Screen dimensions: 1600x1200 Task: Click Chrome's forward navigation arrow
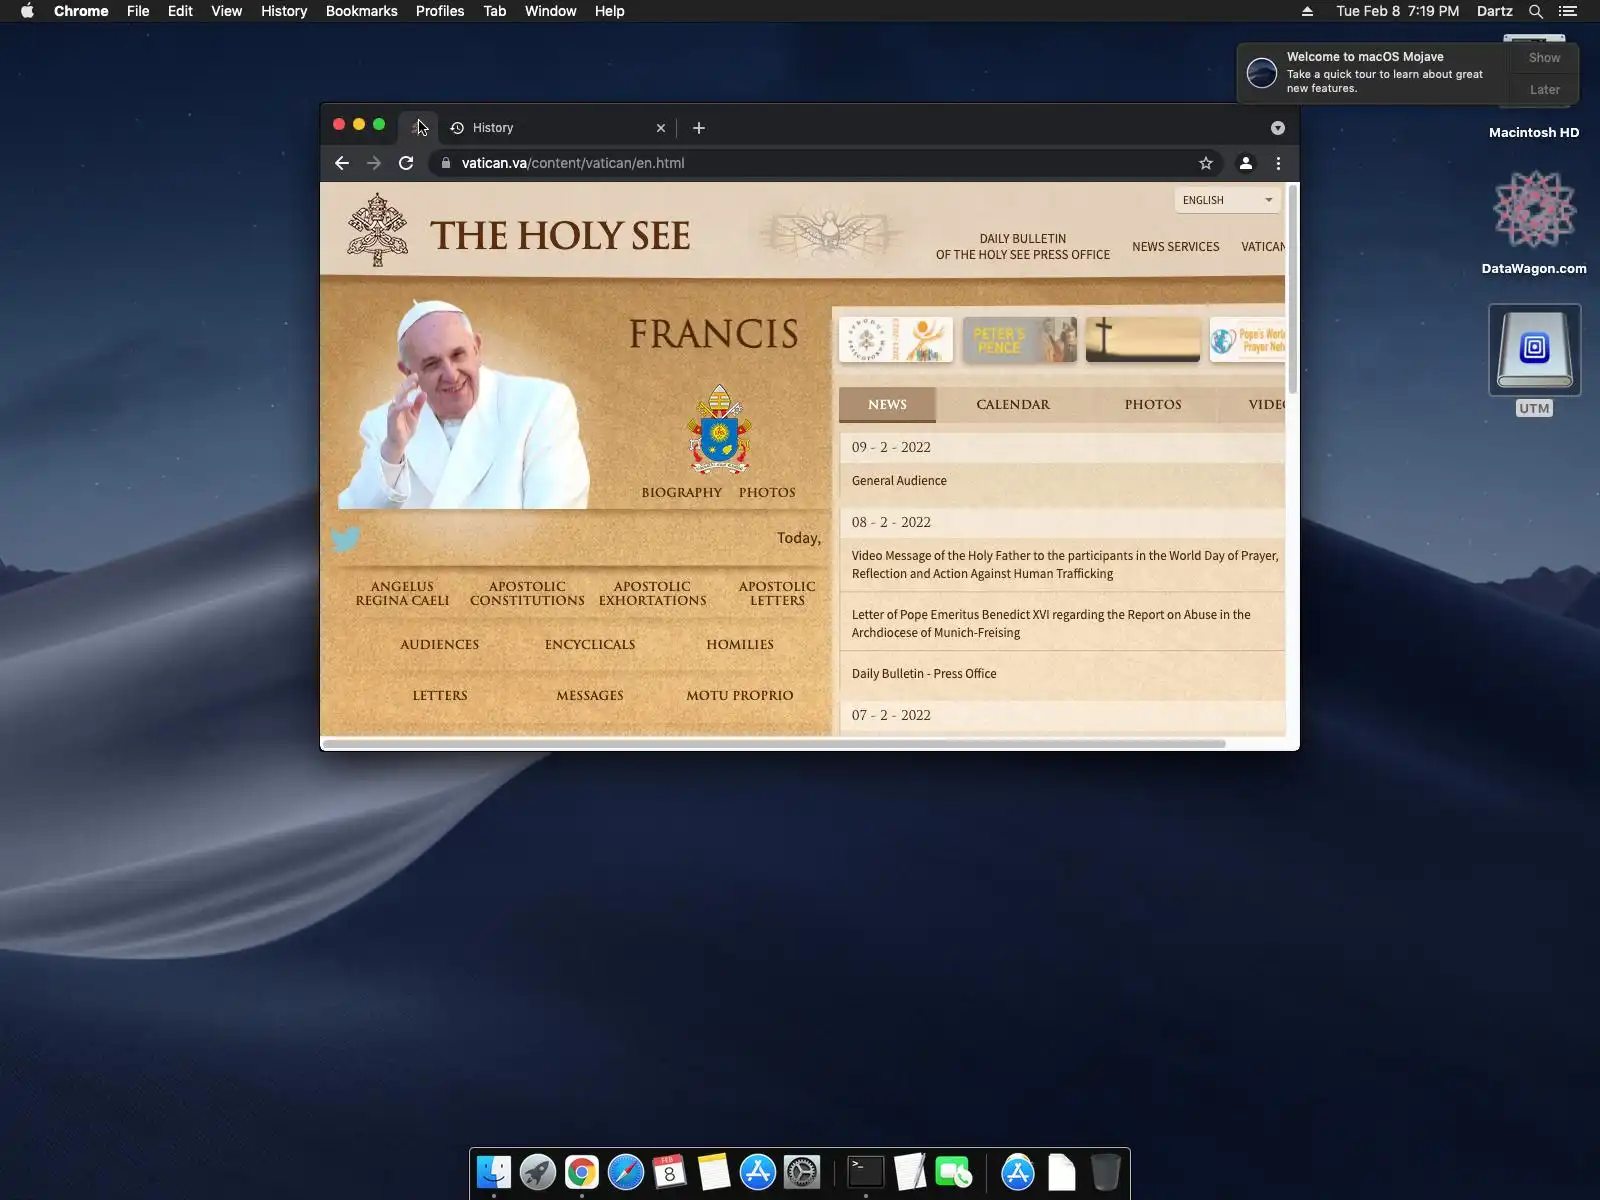pyautogui.click(x=374, y=163)
